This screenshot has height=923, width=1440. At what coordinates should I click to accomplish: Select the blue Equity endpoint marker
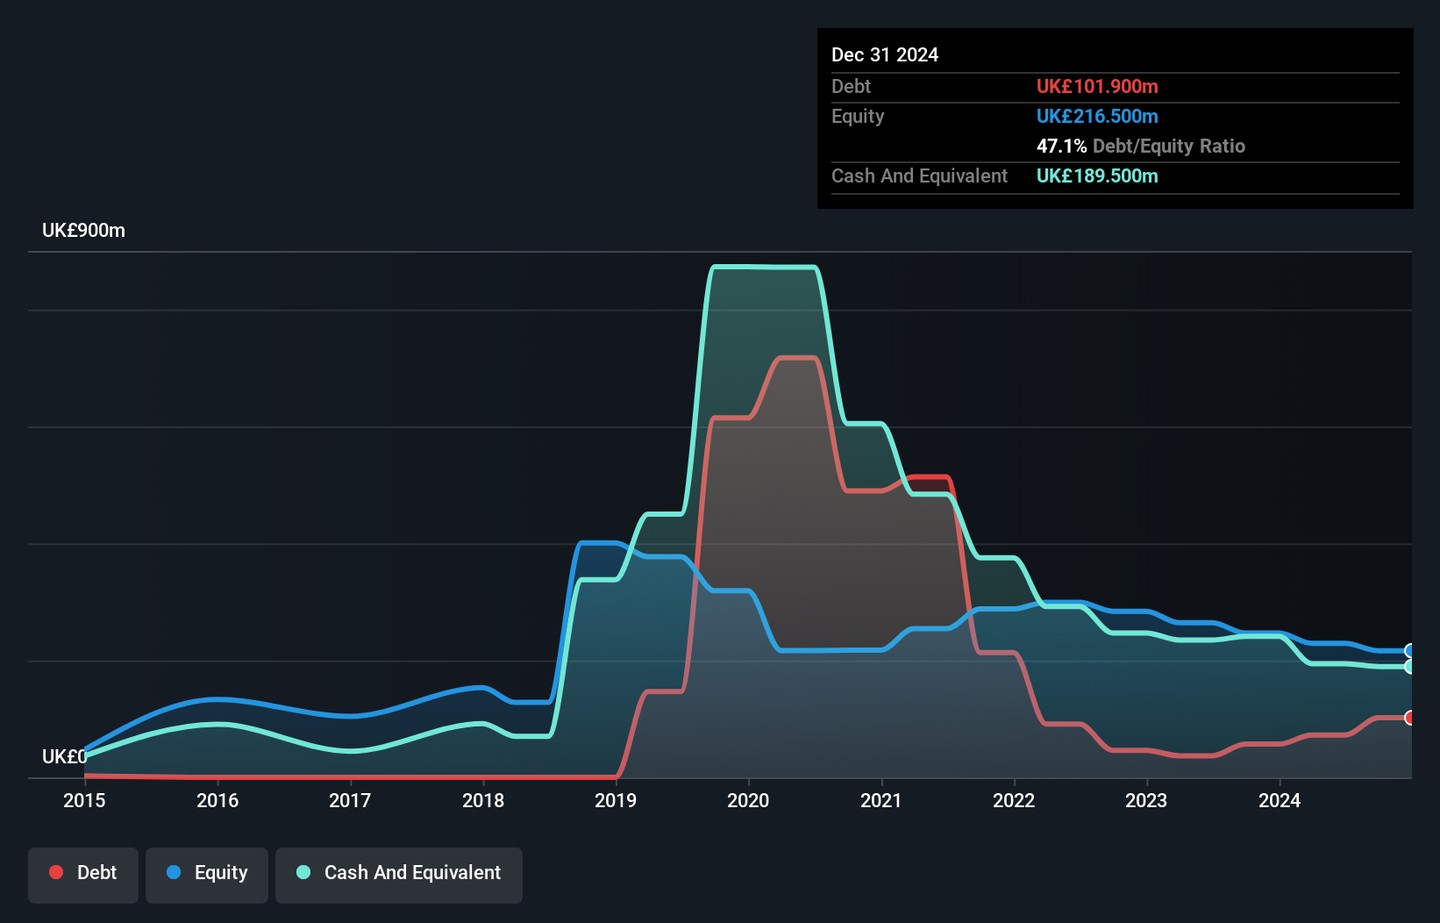pos(1410,651)
